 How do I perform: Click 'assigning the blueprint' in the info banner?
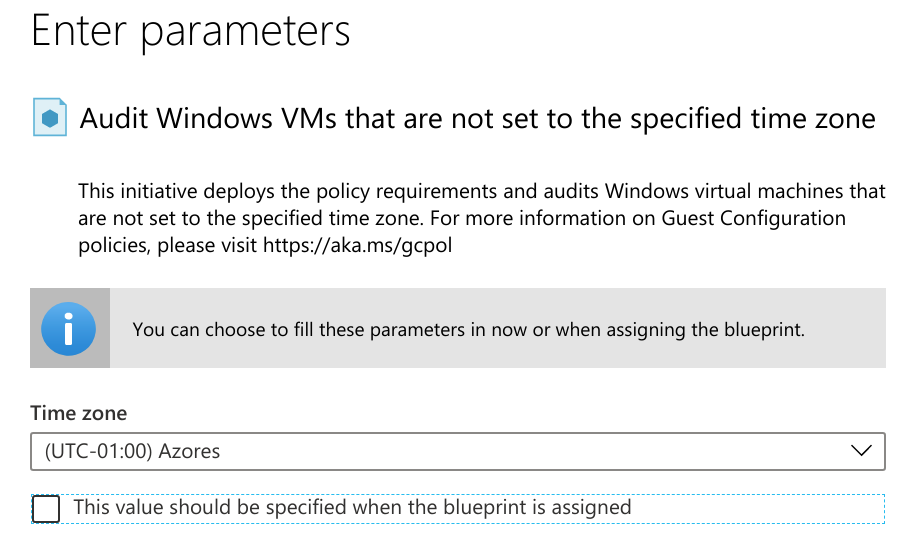706,330
